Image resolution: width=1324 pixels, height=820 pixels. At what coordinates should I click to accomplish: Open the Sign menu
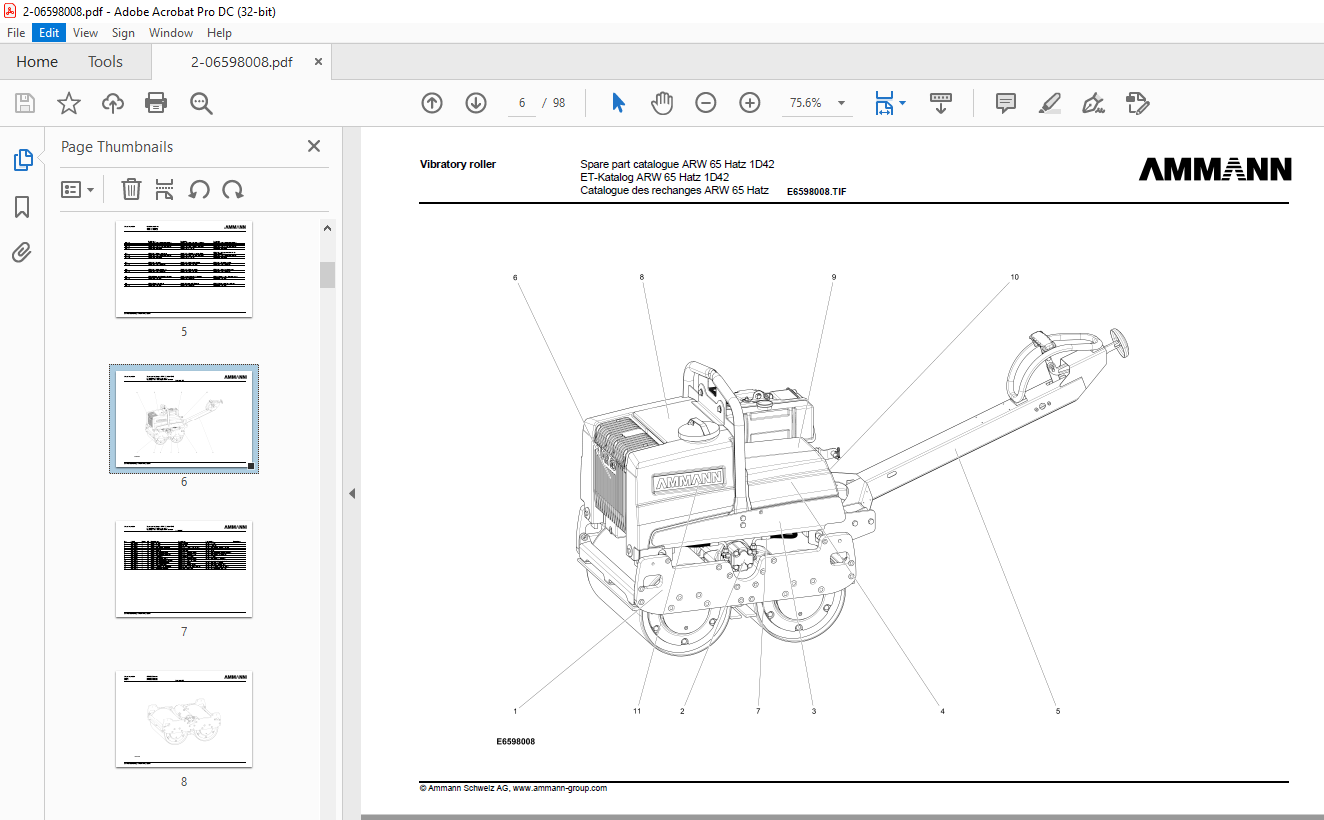point(123,33)
